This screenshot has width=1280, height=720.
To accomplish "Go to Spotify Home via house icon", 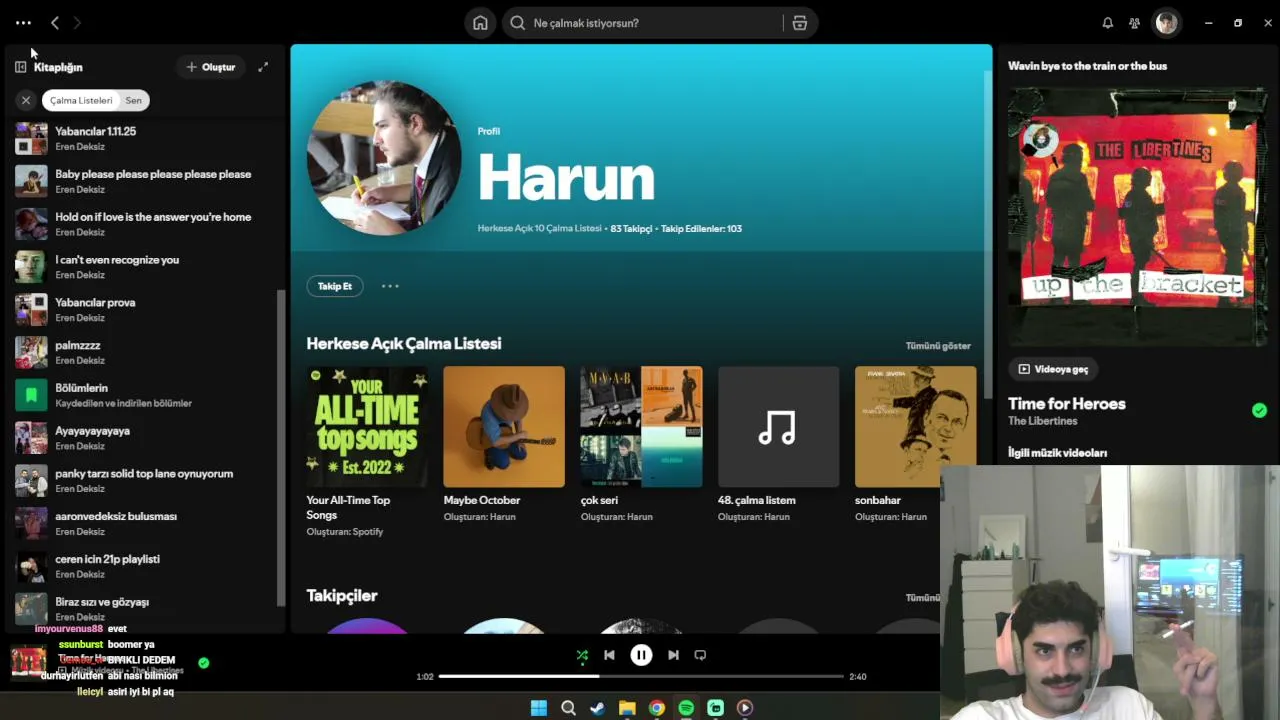I will [x=480, y=23].
